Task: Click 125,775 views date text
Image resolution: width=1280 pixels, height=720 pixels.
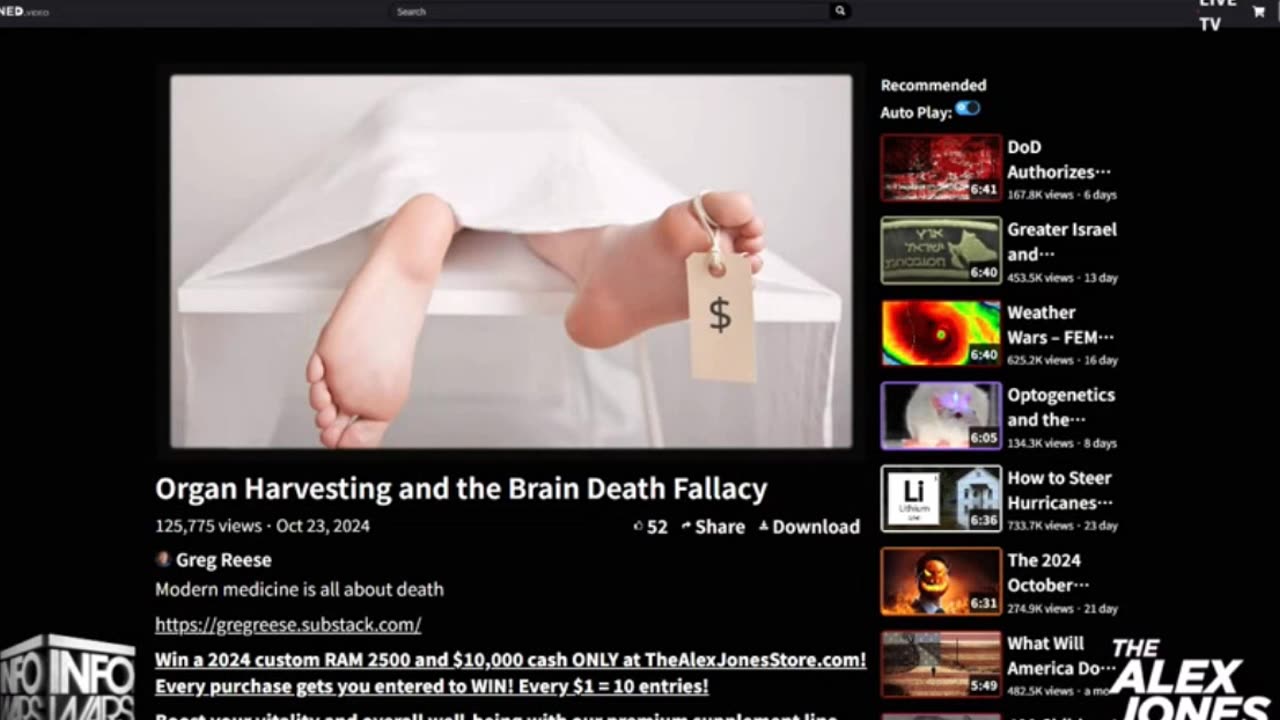Action: pyautogui.click(x=262, y=526)
